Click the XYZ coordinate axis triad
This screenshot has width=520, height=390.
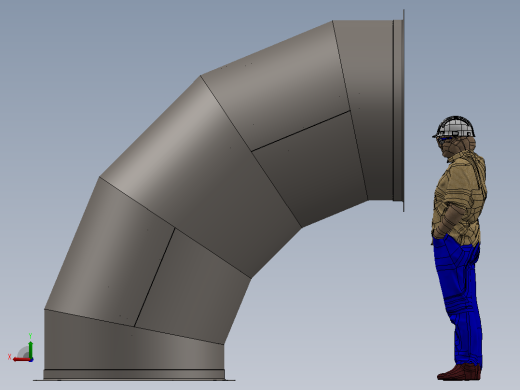[x=21, y=348]
